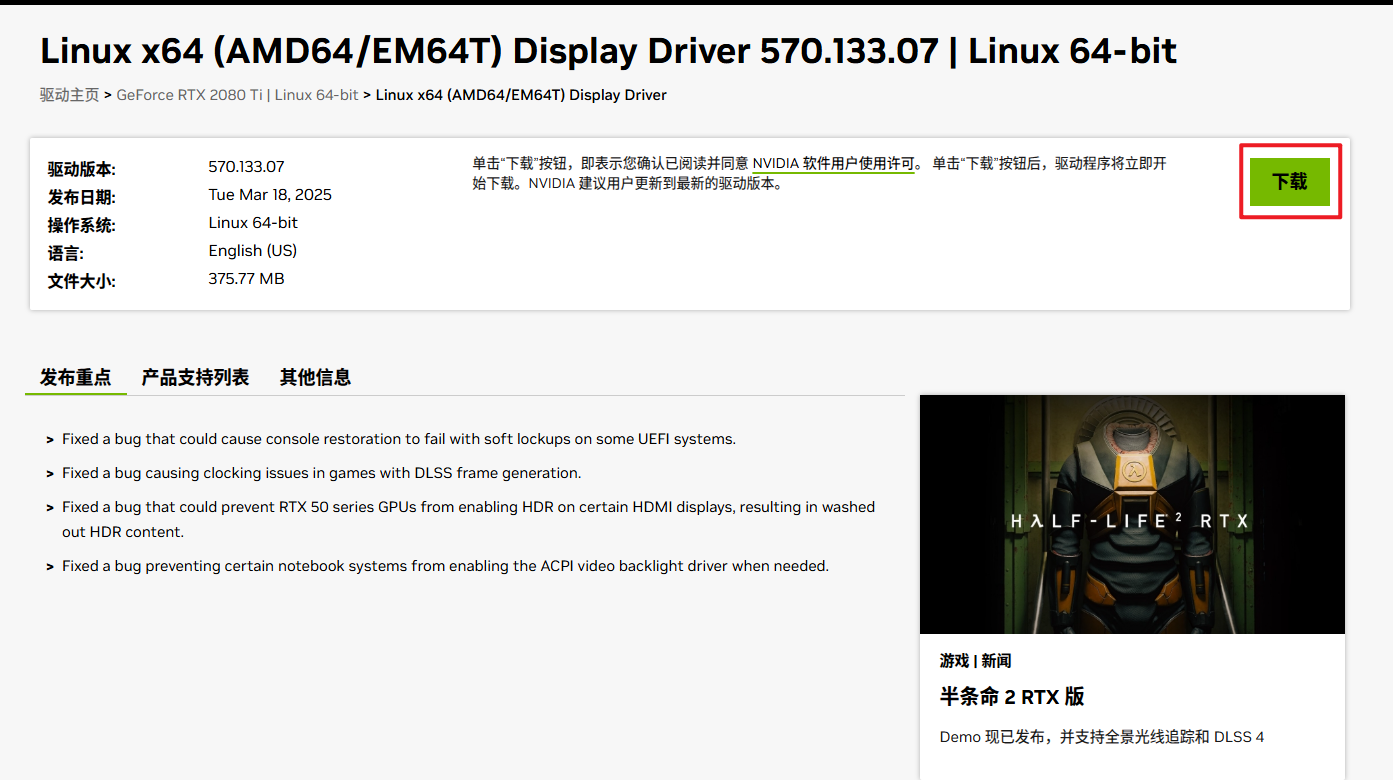This screenshot has height=780, width=1393.
Task: Switch to the 其他信息 tab
Action: 315,377
